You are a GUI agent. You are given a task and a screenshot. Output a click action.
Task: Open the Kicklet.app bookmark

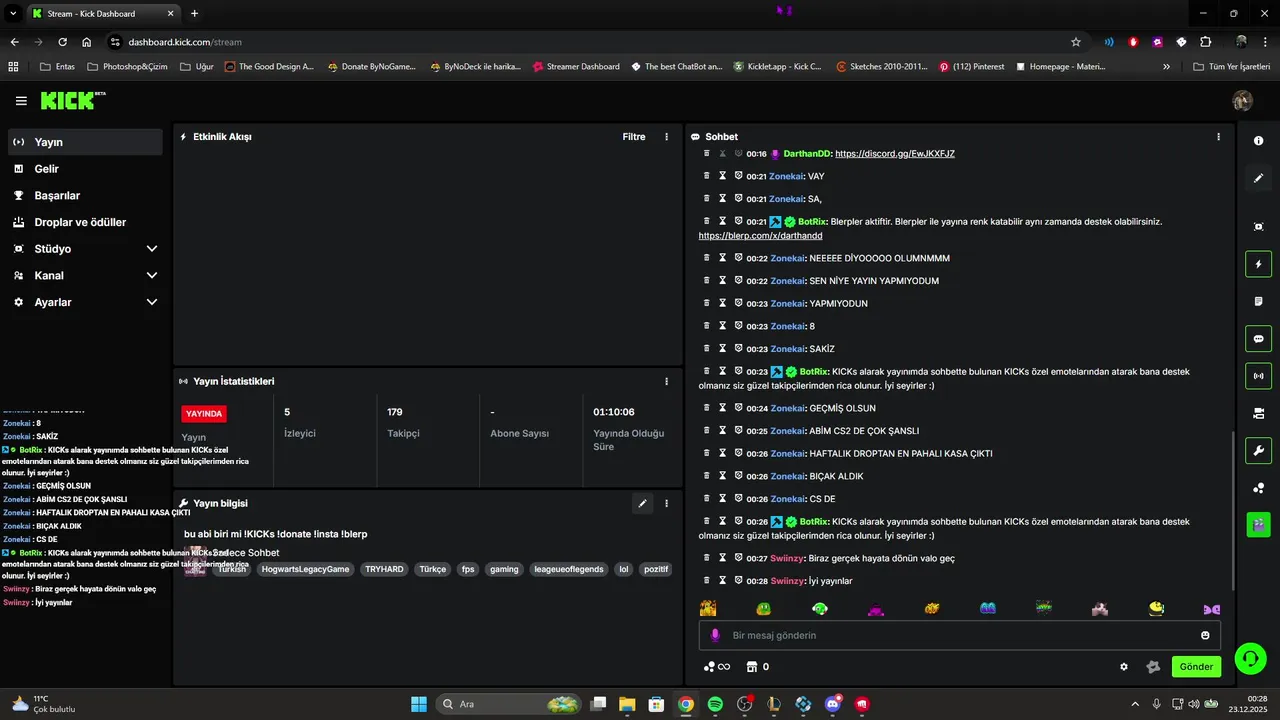(x=777, y=67)
